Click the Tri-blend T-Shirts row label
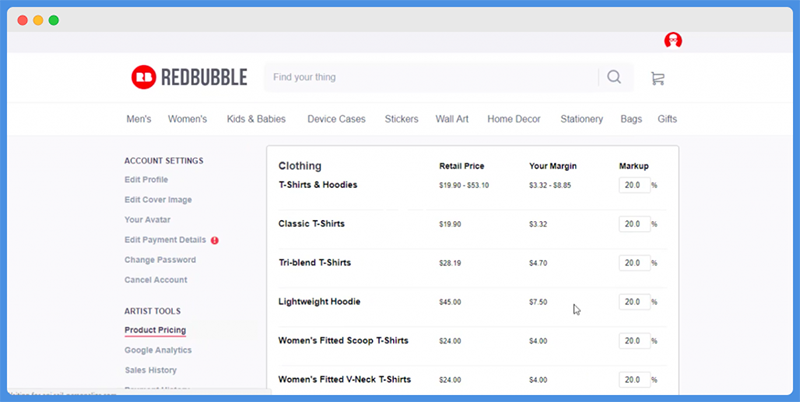 pyautogui.click(x=315, y=263)
